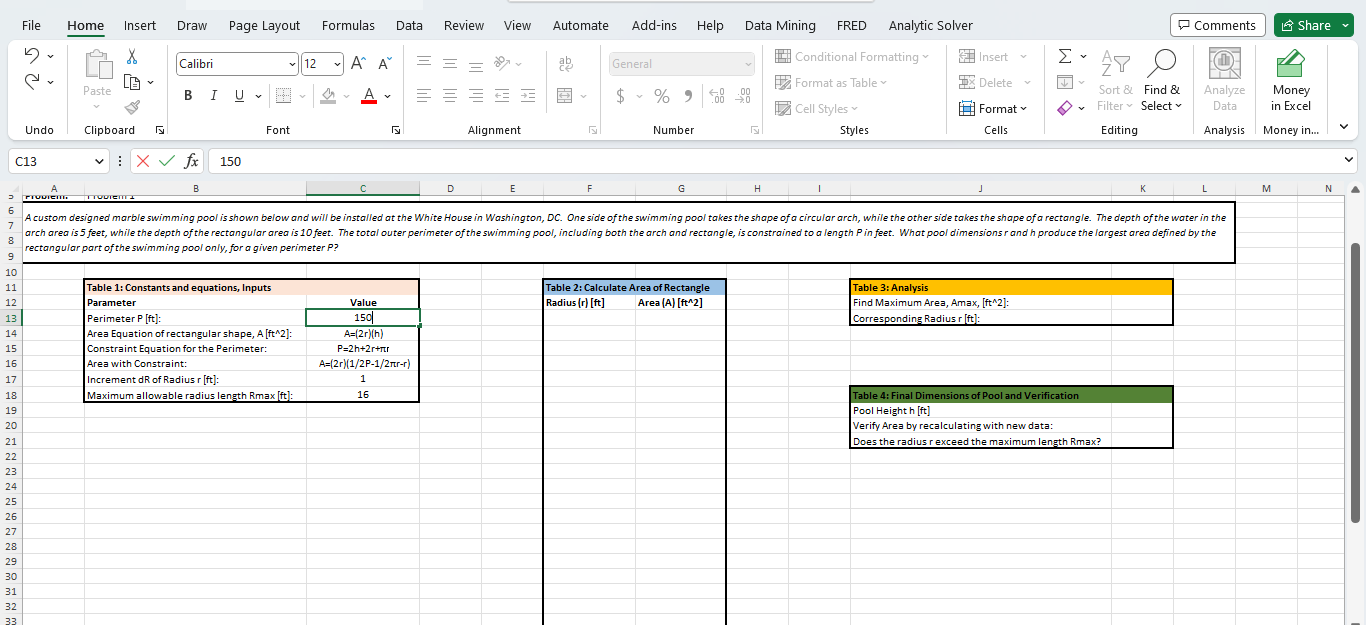The width and height of the screenshot is (1366, 625).
Task: Open the Sort & Filter tool
Action: (x=1115, y=80)
